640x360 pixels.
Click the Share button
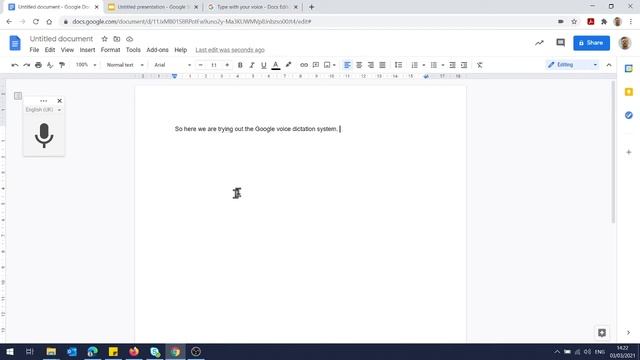591,43
